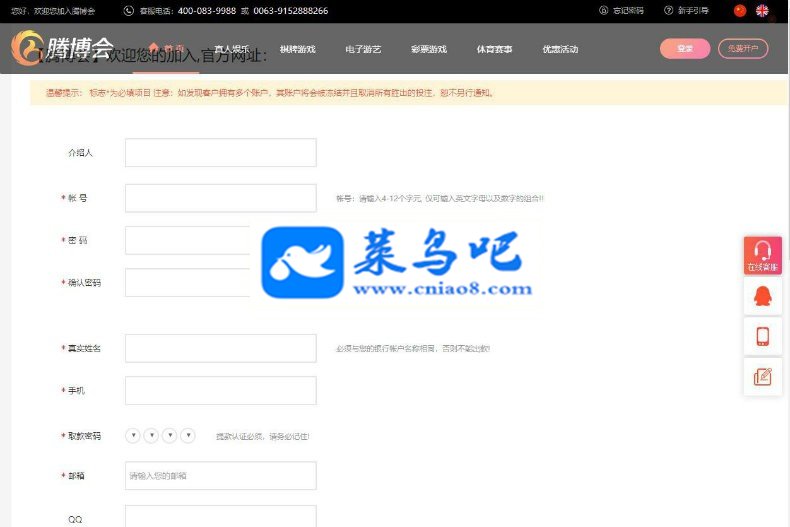Open first 取款密码 digit dropdown
Viewport: 790px width, 527px height.
(x=133, y=435)
